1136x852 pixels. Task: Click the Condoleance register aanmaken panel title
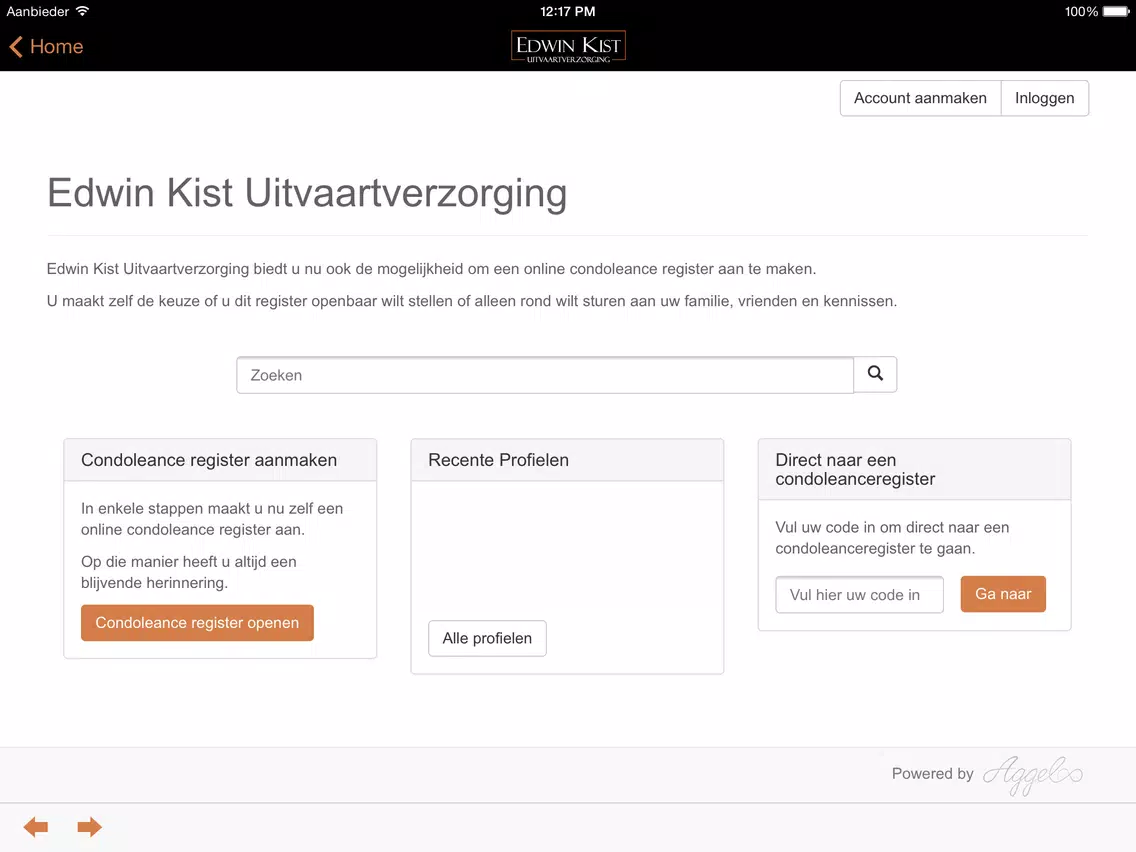pos(209,460)
